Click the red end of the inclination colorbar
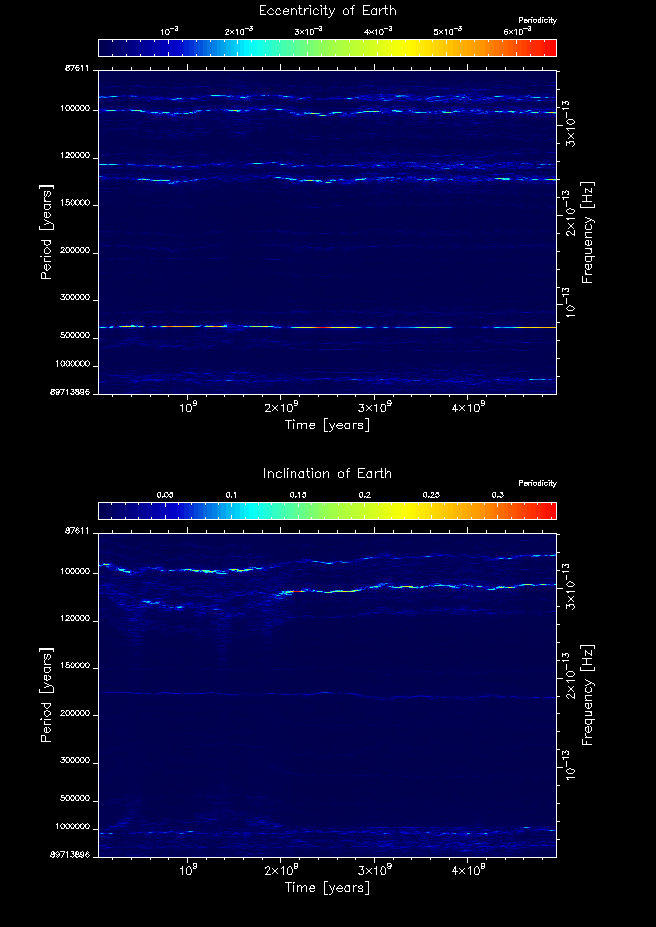656x927 pixels. point(545,511)
